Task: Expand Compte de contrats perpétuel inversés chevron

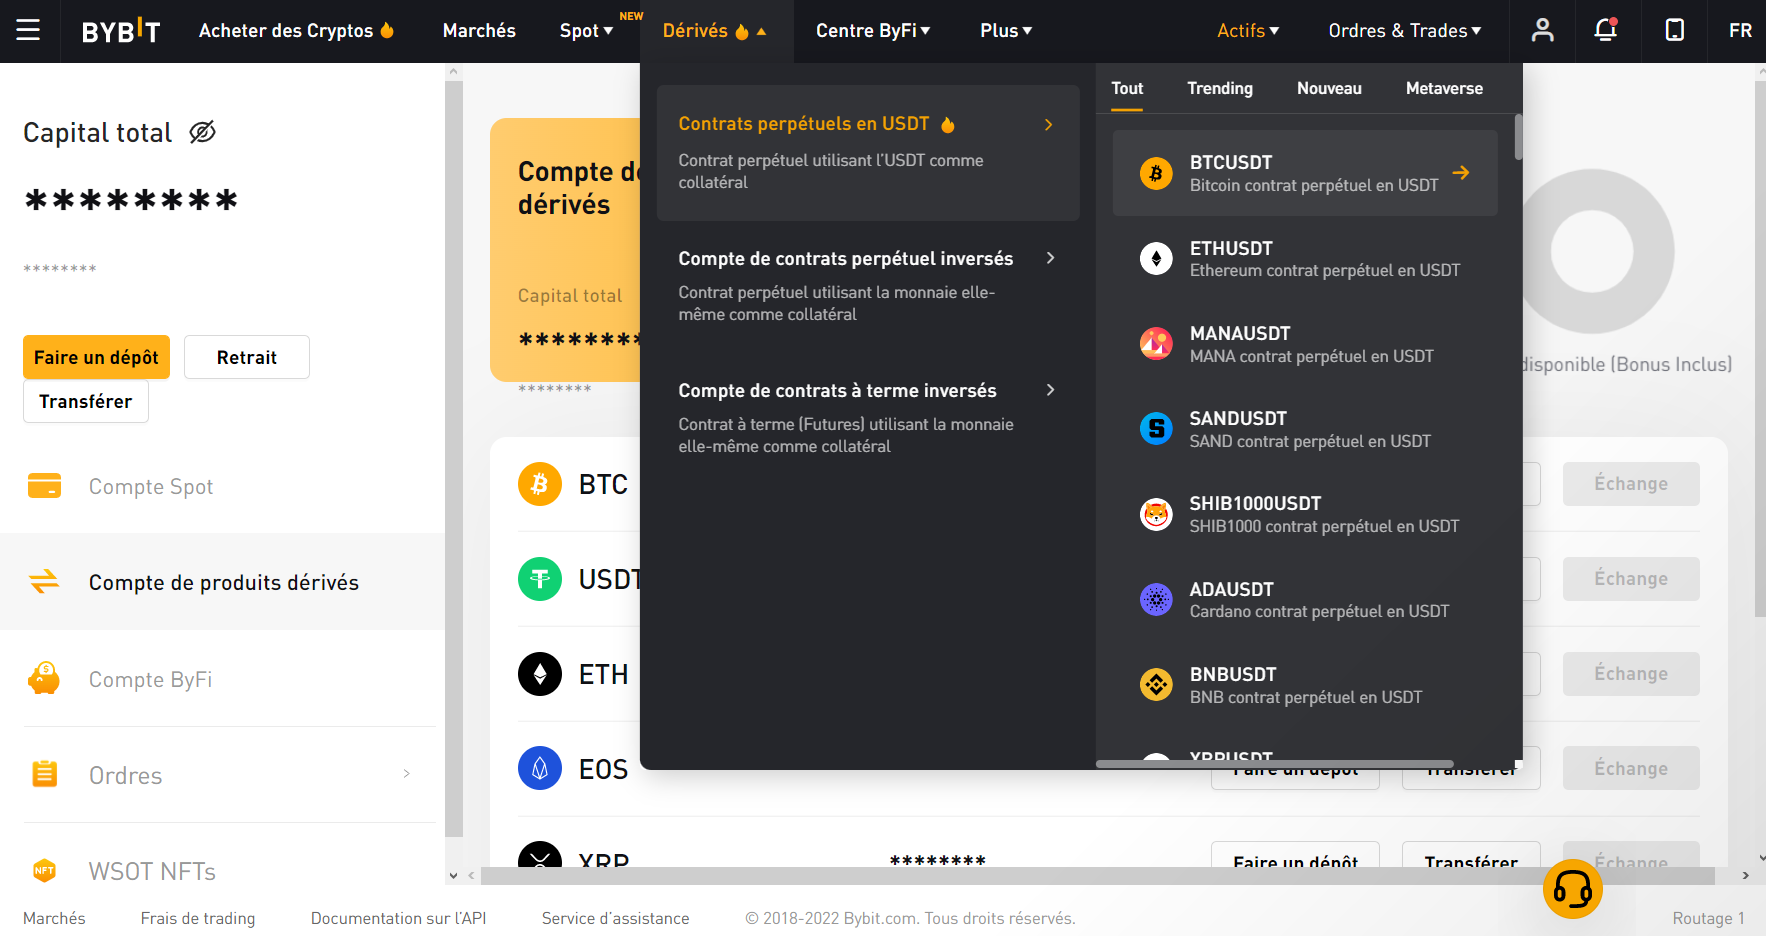Action: (x=1050, y=258)
